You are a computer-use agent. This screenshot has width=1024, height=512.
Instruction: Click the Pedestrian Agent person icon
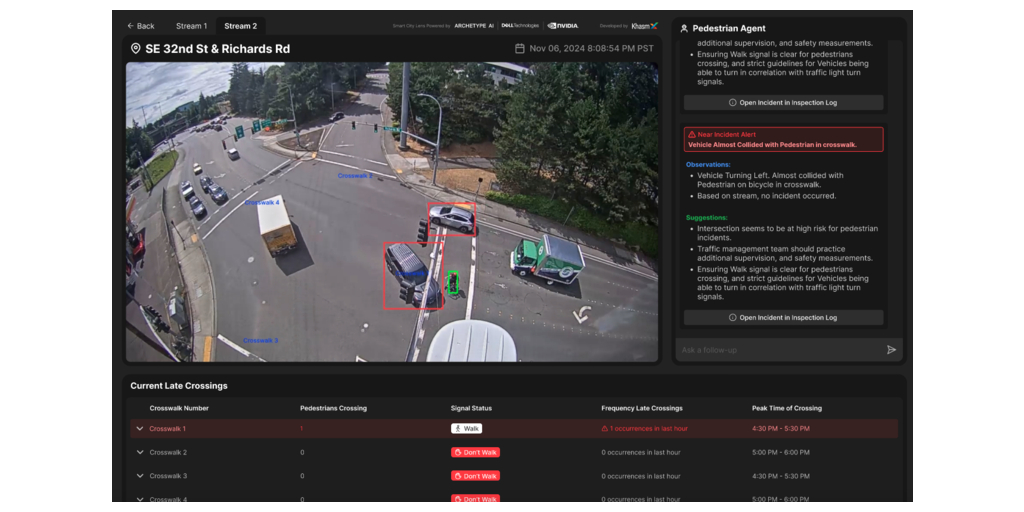click(x=684, y=29)
